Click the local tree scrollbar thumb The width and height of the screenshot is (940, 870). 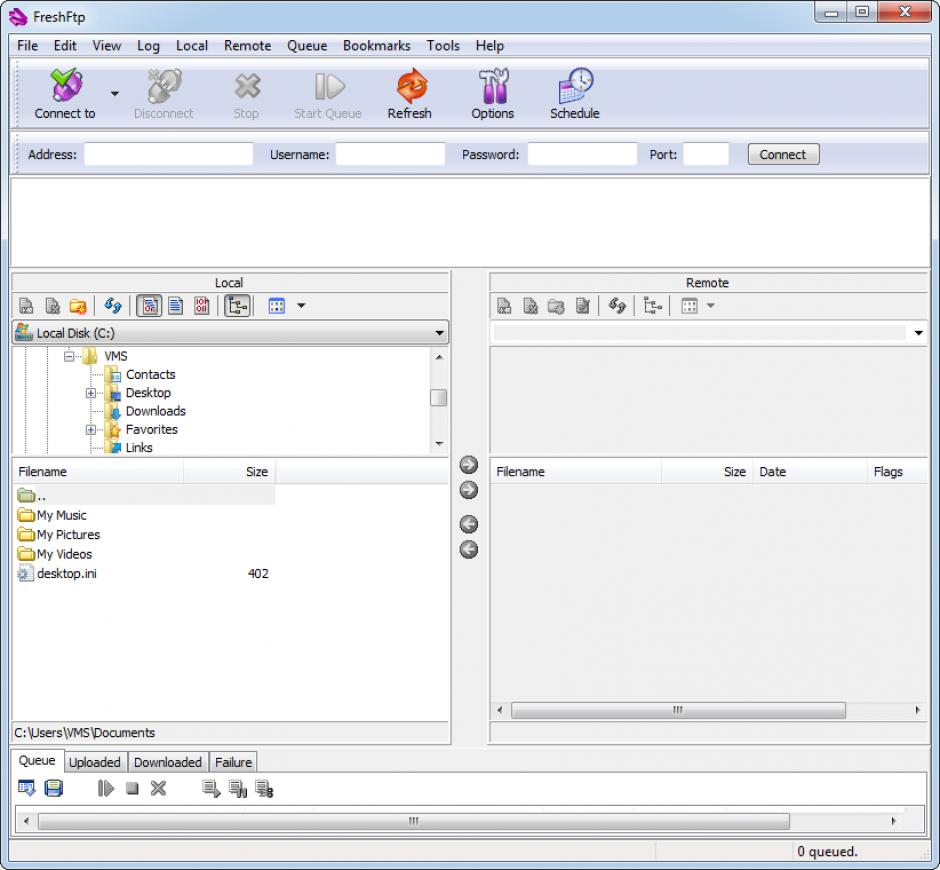439,398
